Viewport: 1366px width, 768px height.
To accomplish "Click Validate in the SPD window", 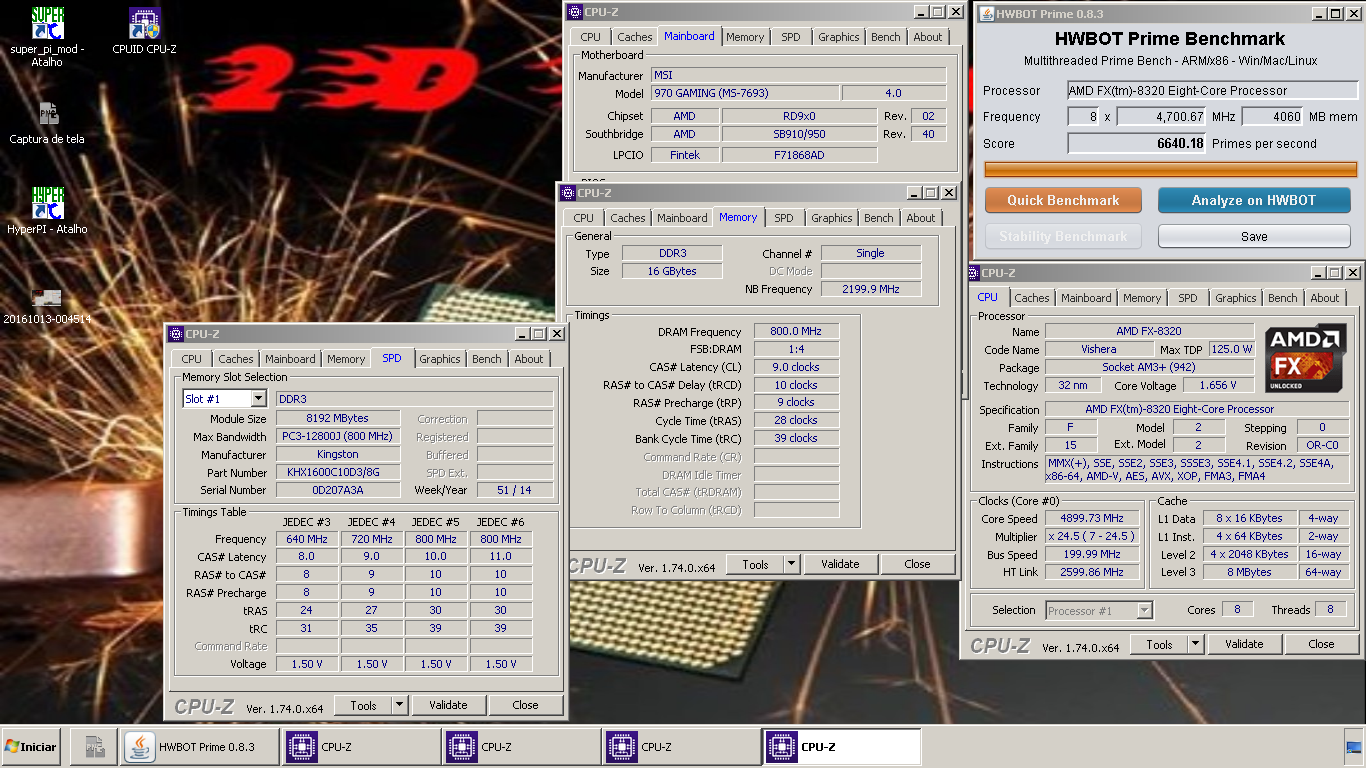I will pyautogui.click(x=448, y=705).
